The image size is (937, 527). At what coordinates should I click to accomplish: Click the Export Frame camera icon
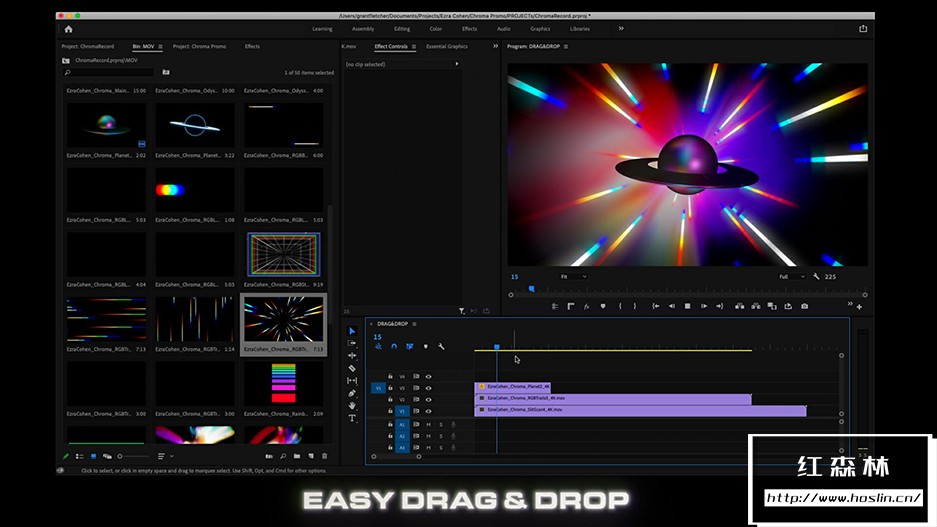tap(804, 306)
